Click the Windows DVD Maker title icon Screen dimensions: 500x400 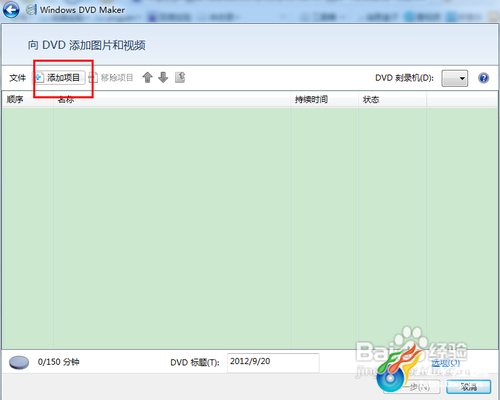click(31, 9)
